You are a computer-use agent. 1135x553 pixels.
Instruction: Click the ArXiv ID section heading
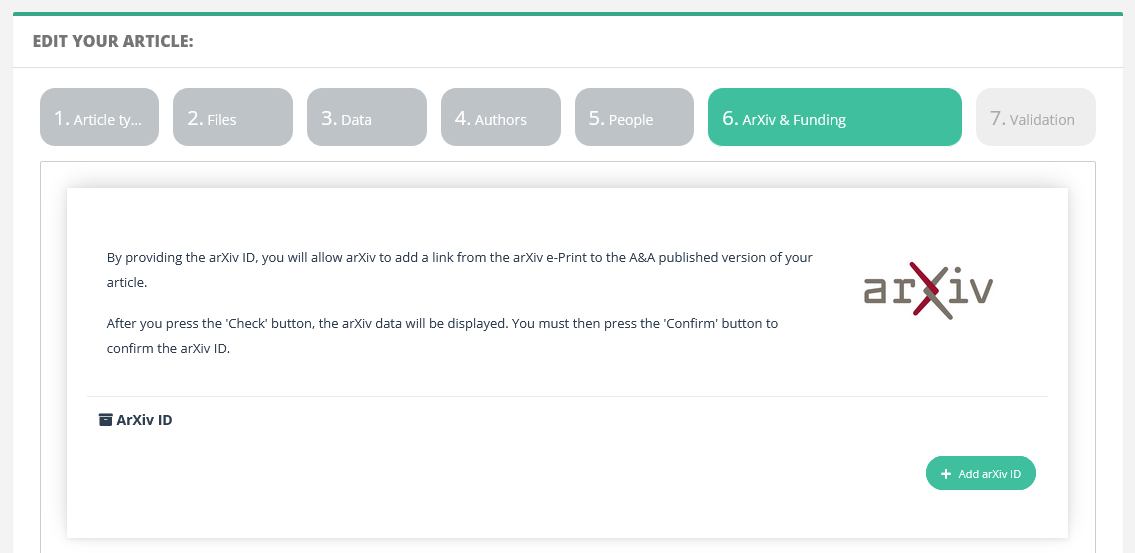[144, 420]
